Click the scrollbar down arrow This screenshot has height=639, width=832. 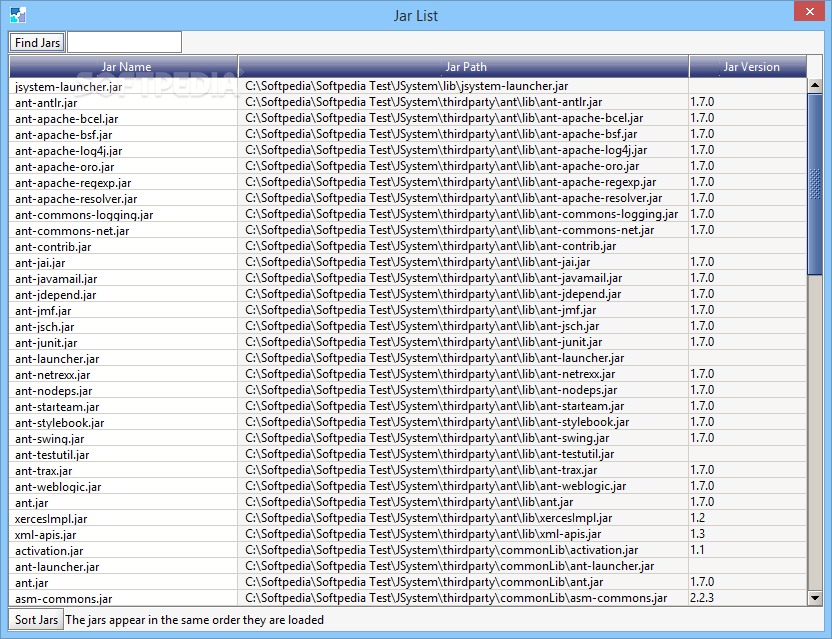click(x=814, y=598)
